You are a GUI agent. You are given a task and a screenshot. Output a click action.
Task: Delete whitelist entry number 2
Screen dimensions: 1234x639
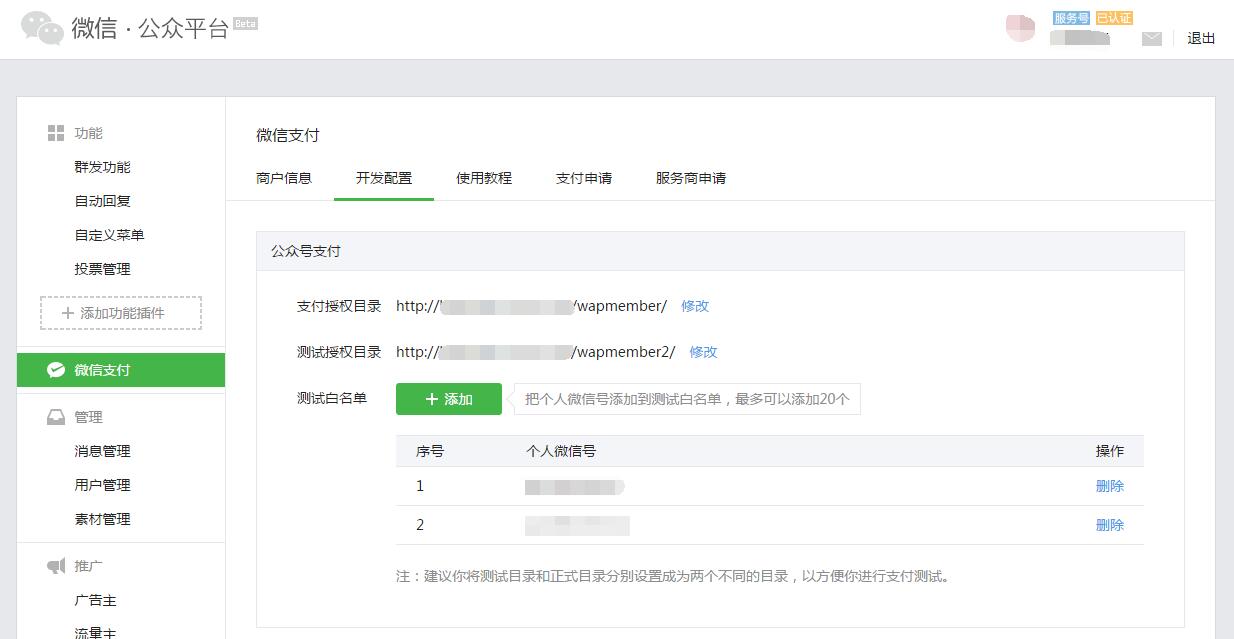coord(1109,525)
